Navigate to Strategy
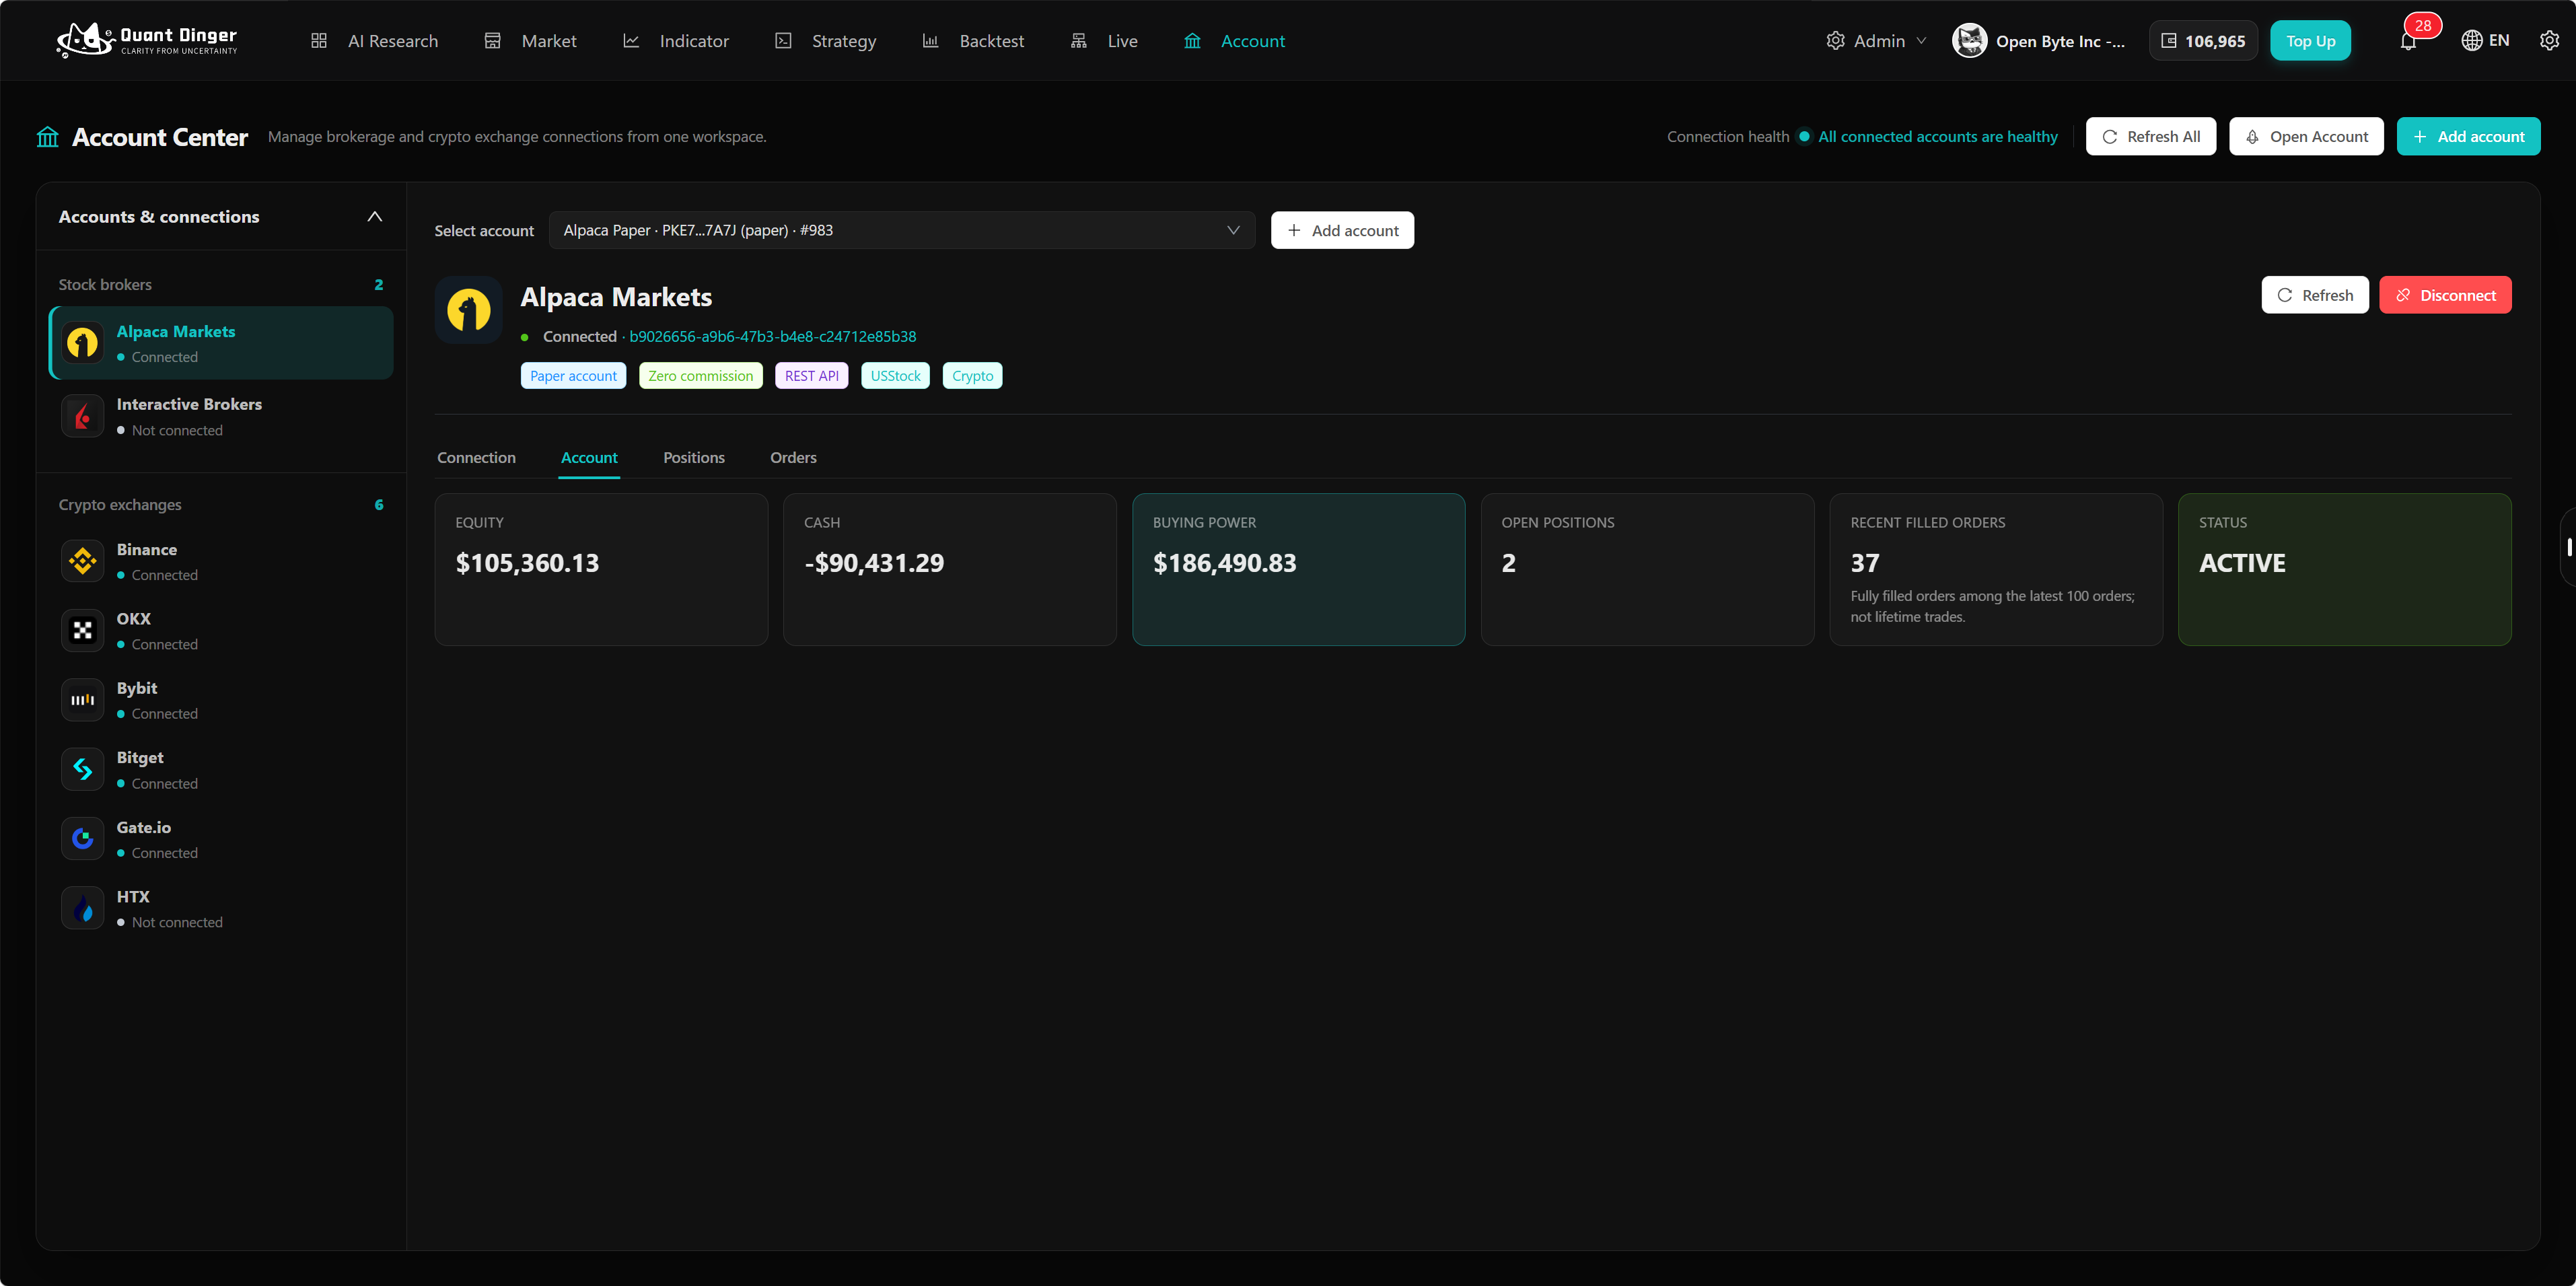 click(826, 41)
